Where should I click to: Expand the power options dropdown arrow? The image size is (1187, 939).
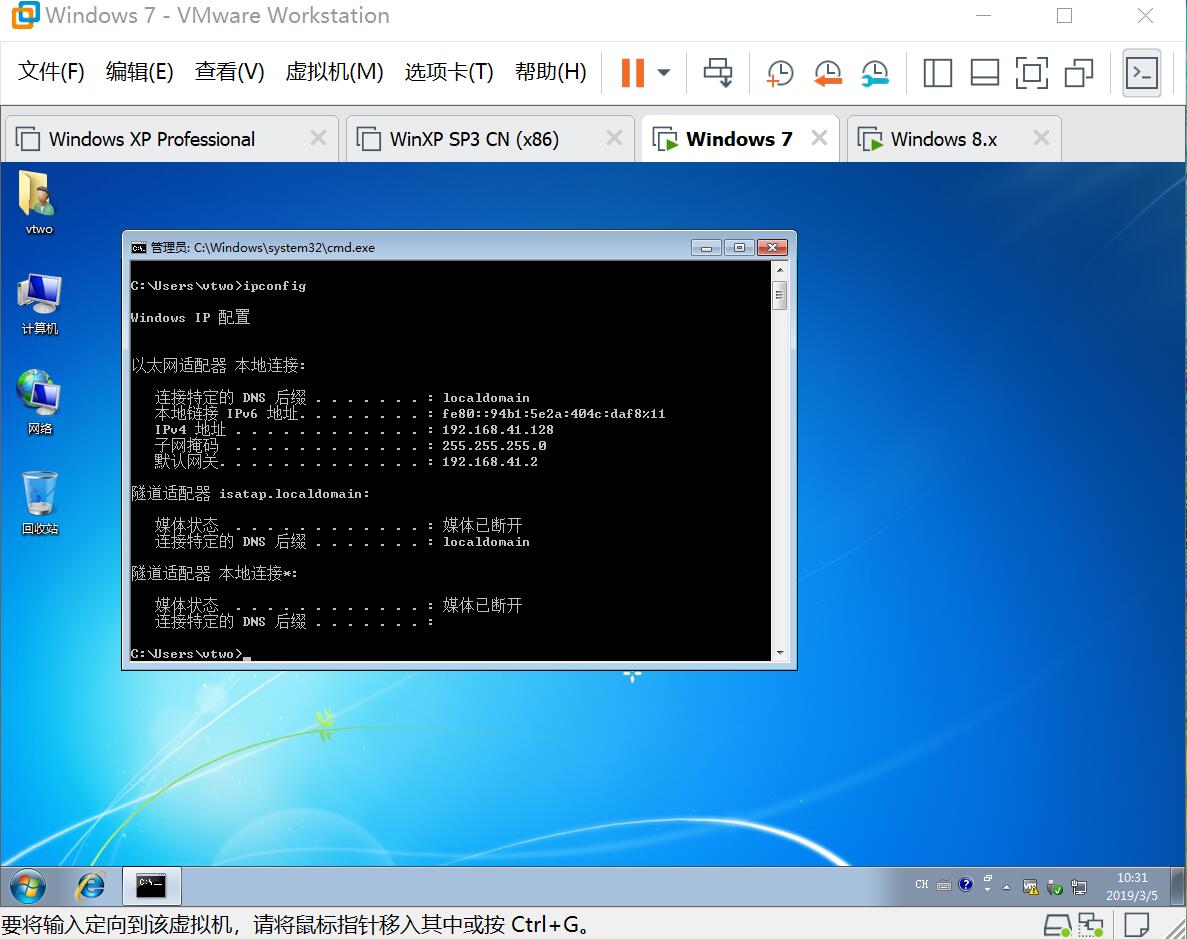coord(664,73)
